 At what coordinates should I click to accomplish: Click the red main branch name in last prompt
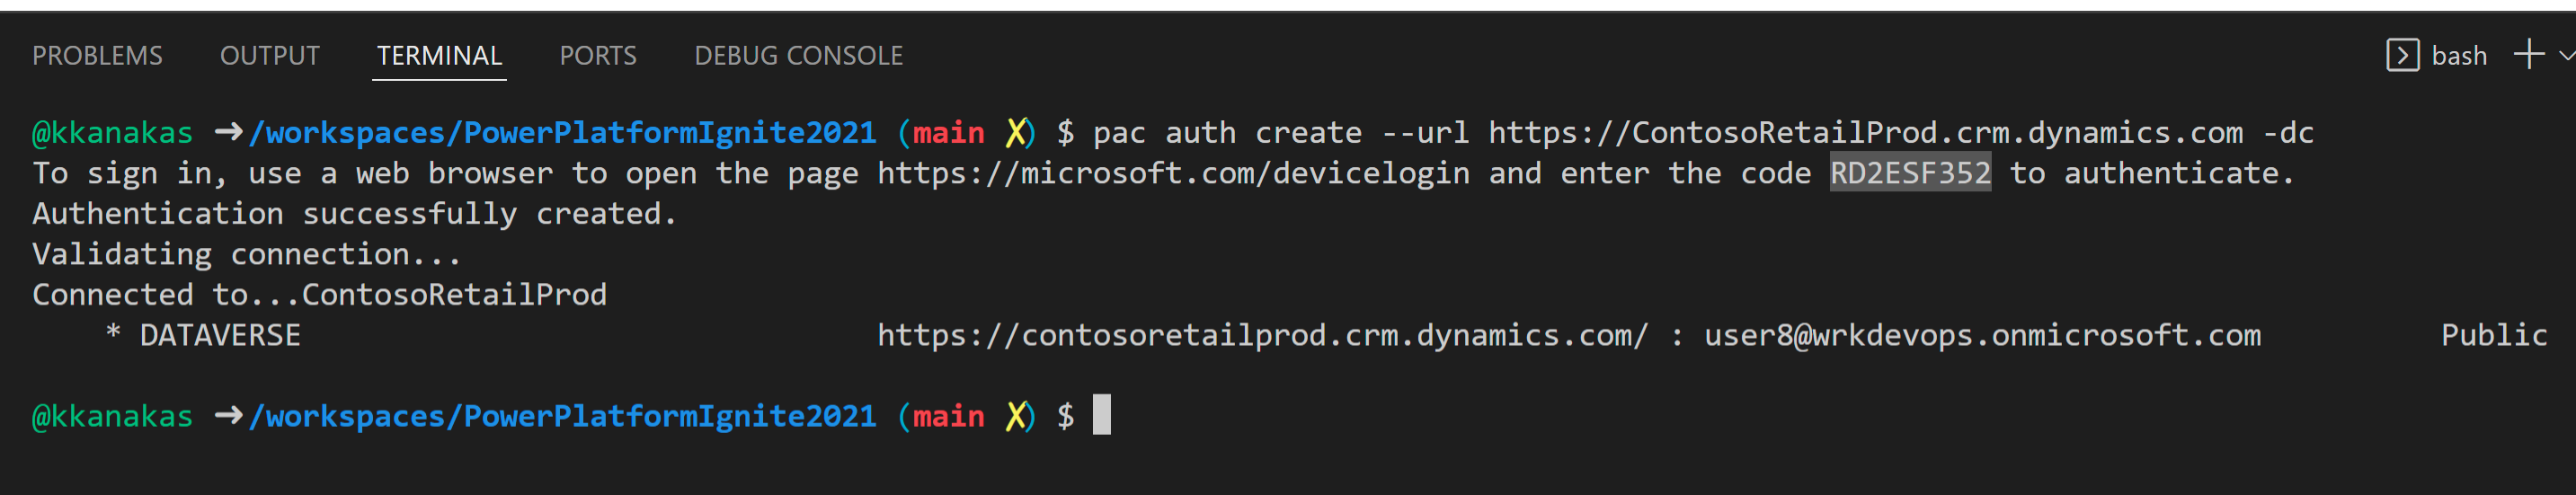point(948,416)
